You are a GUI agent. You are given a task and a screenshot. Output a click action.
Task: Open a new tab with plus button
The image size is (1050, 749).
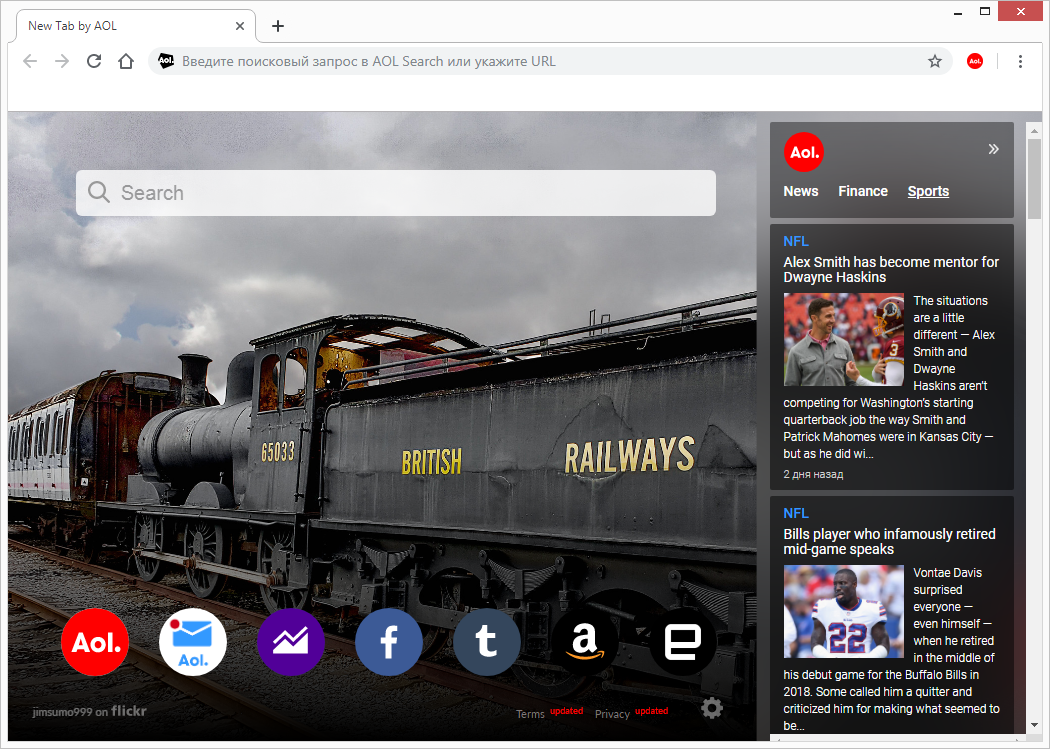[x=278, y=26]
